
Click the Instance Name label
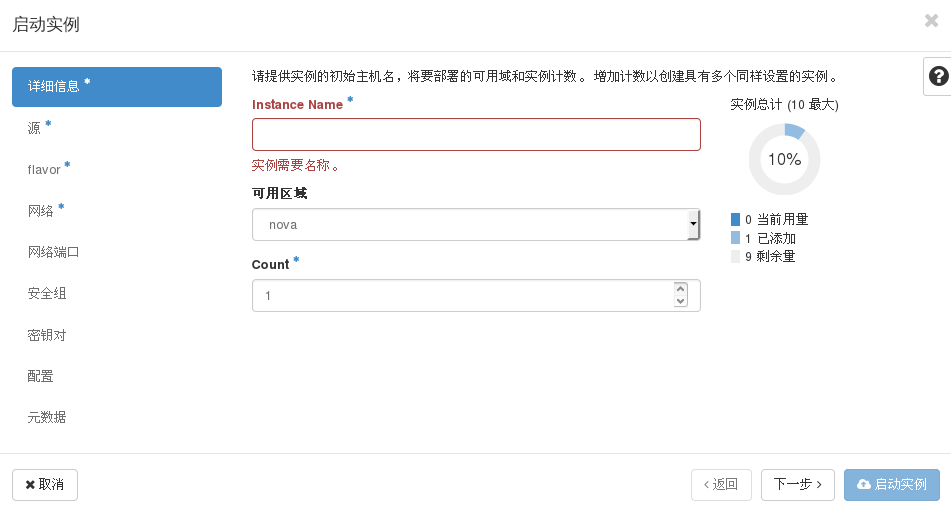click(x=297, y=104)
